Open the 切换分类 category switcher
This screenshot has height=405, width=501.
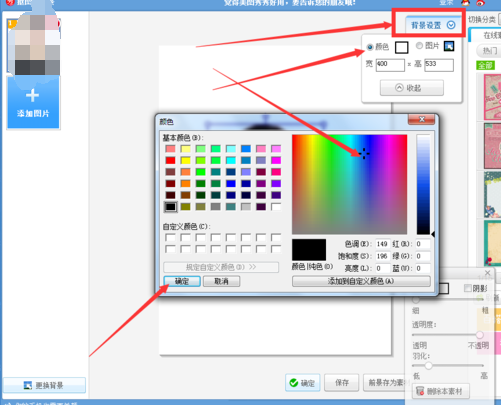click(x=482, y=20)
